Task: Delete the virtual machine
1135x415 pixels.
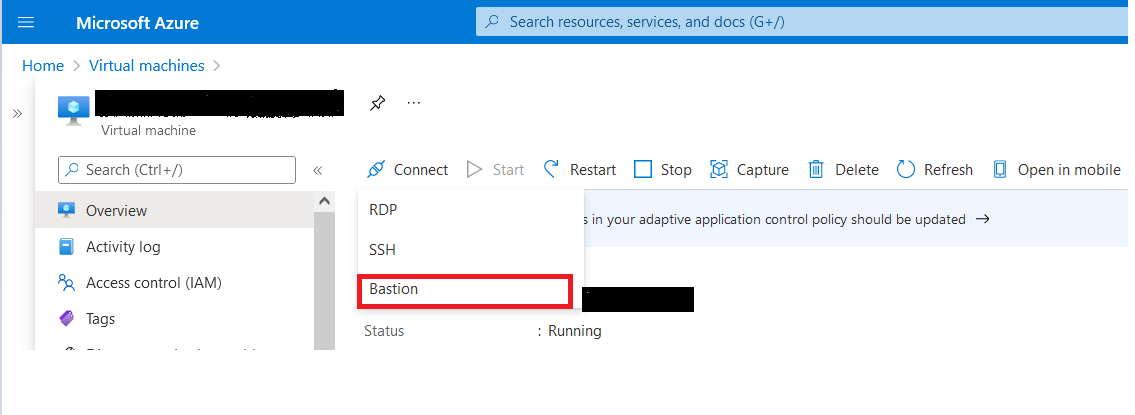Action: [843, 170]
